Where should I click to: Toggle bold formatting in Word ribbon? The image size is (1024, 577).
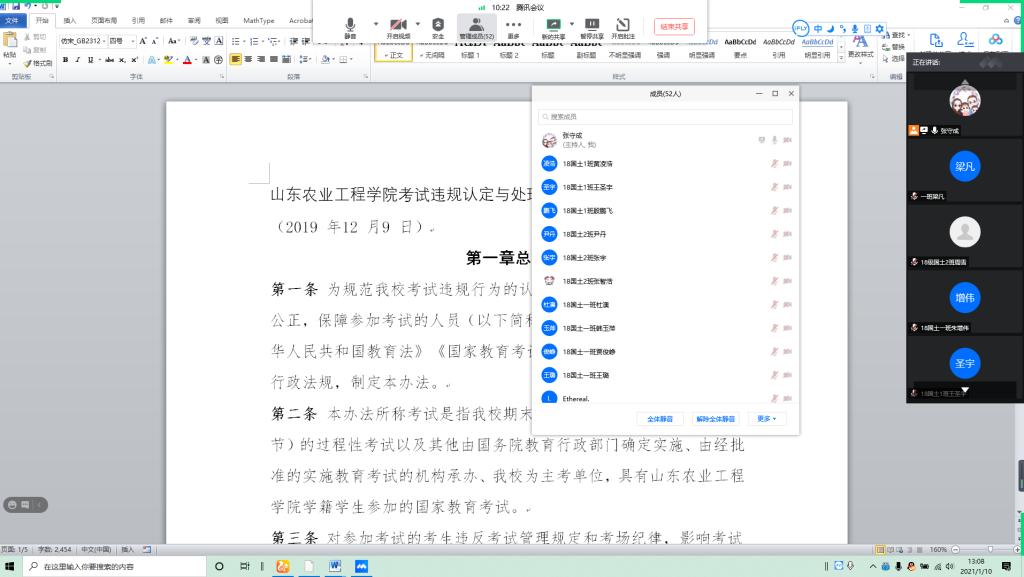tap(65, 59)
